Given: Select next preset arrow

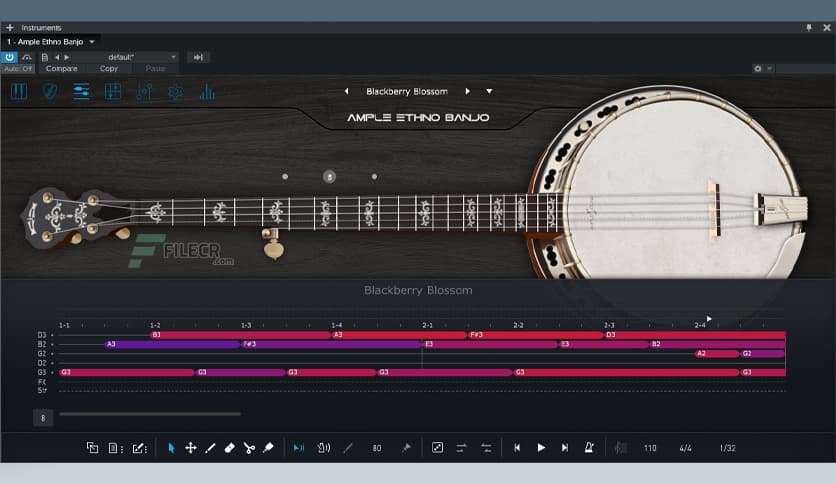Looking at the screenshot, I should pos(67,57).
